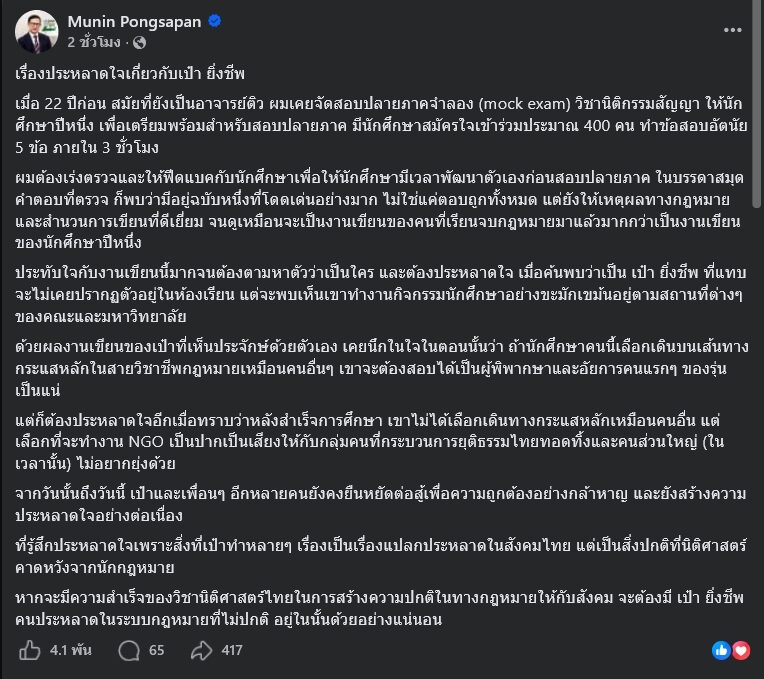
Task: Open the three-dot post options menu
Action: 732,30
